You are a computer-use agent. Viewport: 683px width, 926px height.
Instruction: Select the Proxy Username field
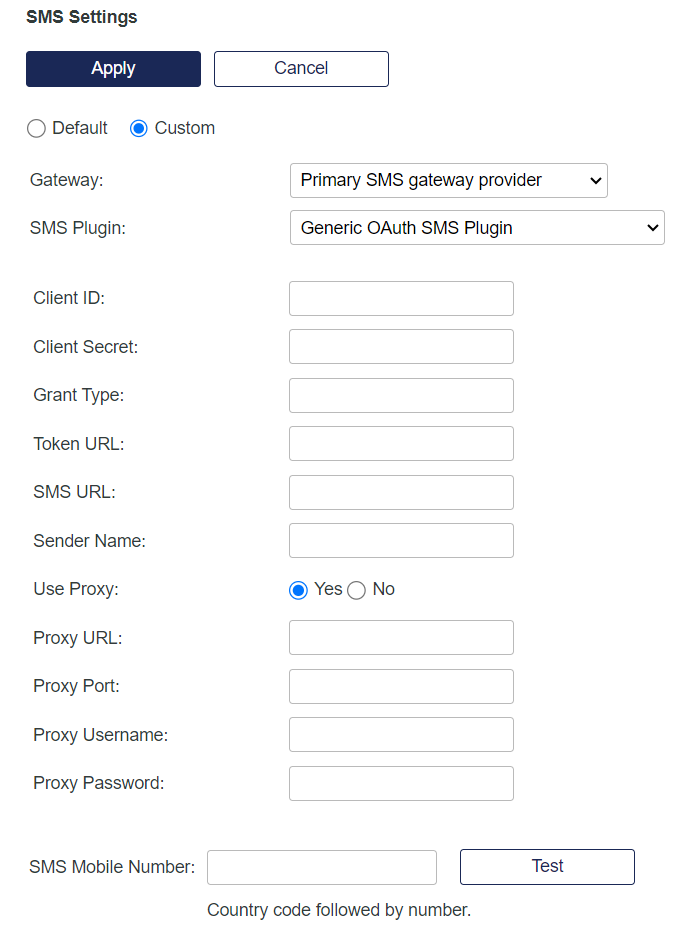click(401, 735)
